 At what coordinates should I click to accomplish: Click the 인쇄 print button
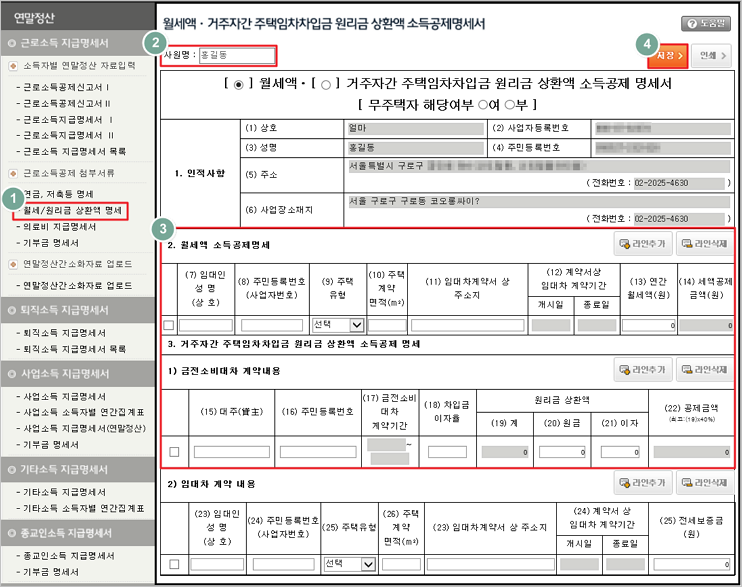(x=712, y=56)
